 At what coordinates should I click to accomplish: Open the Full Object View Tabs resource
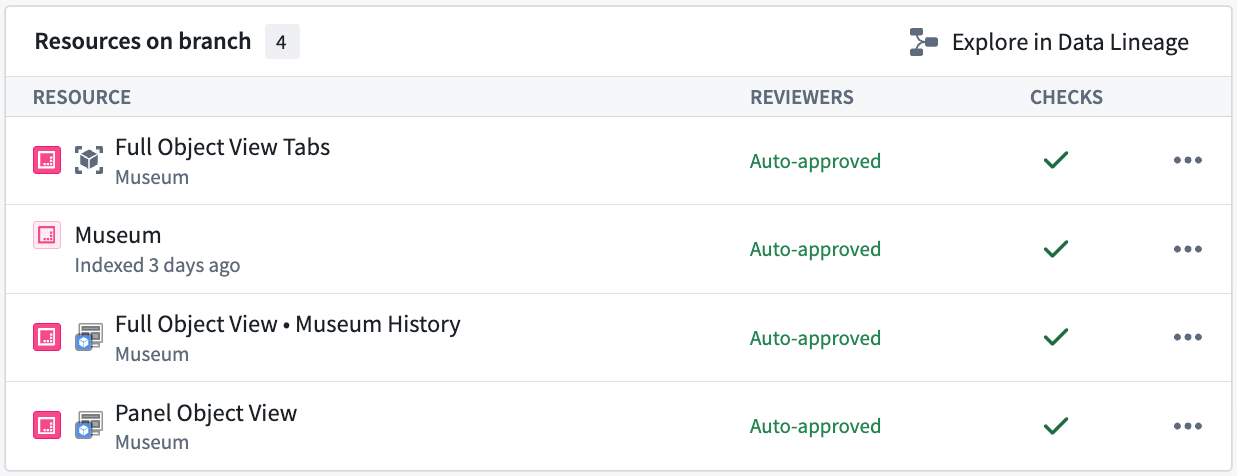point(222,148)
